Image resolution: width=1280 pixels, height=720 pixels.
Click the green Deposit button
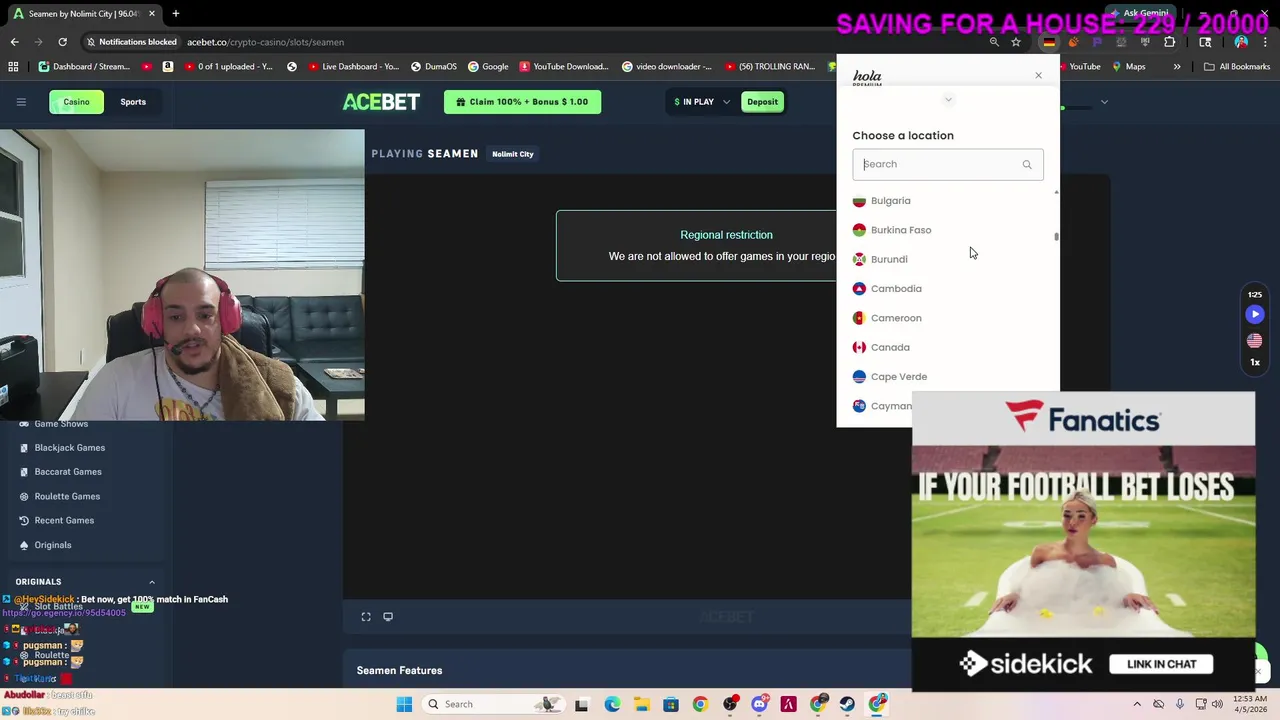click(762, 102)
